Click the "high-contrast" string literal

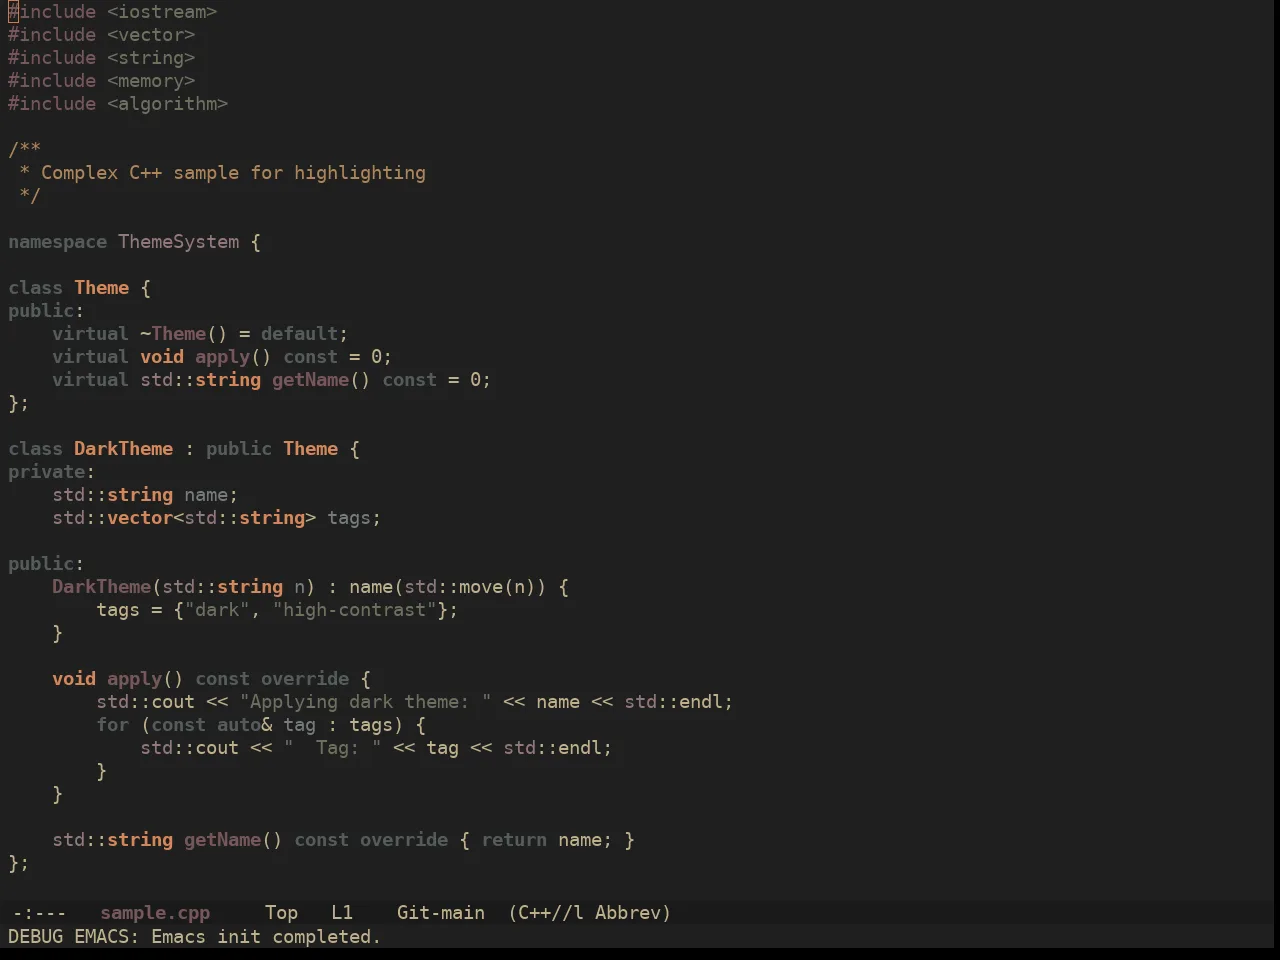(x=354, y=610)
